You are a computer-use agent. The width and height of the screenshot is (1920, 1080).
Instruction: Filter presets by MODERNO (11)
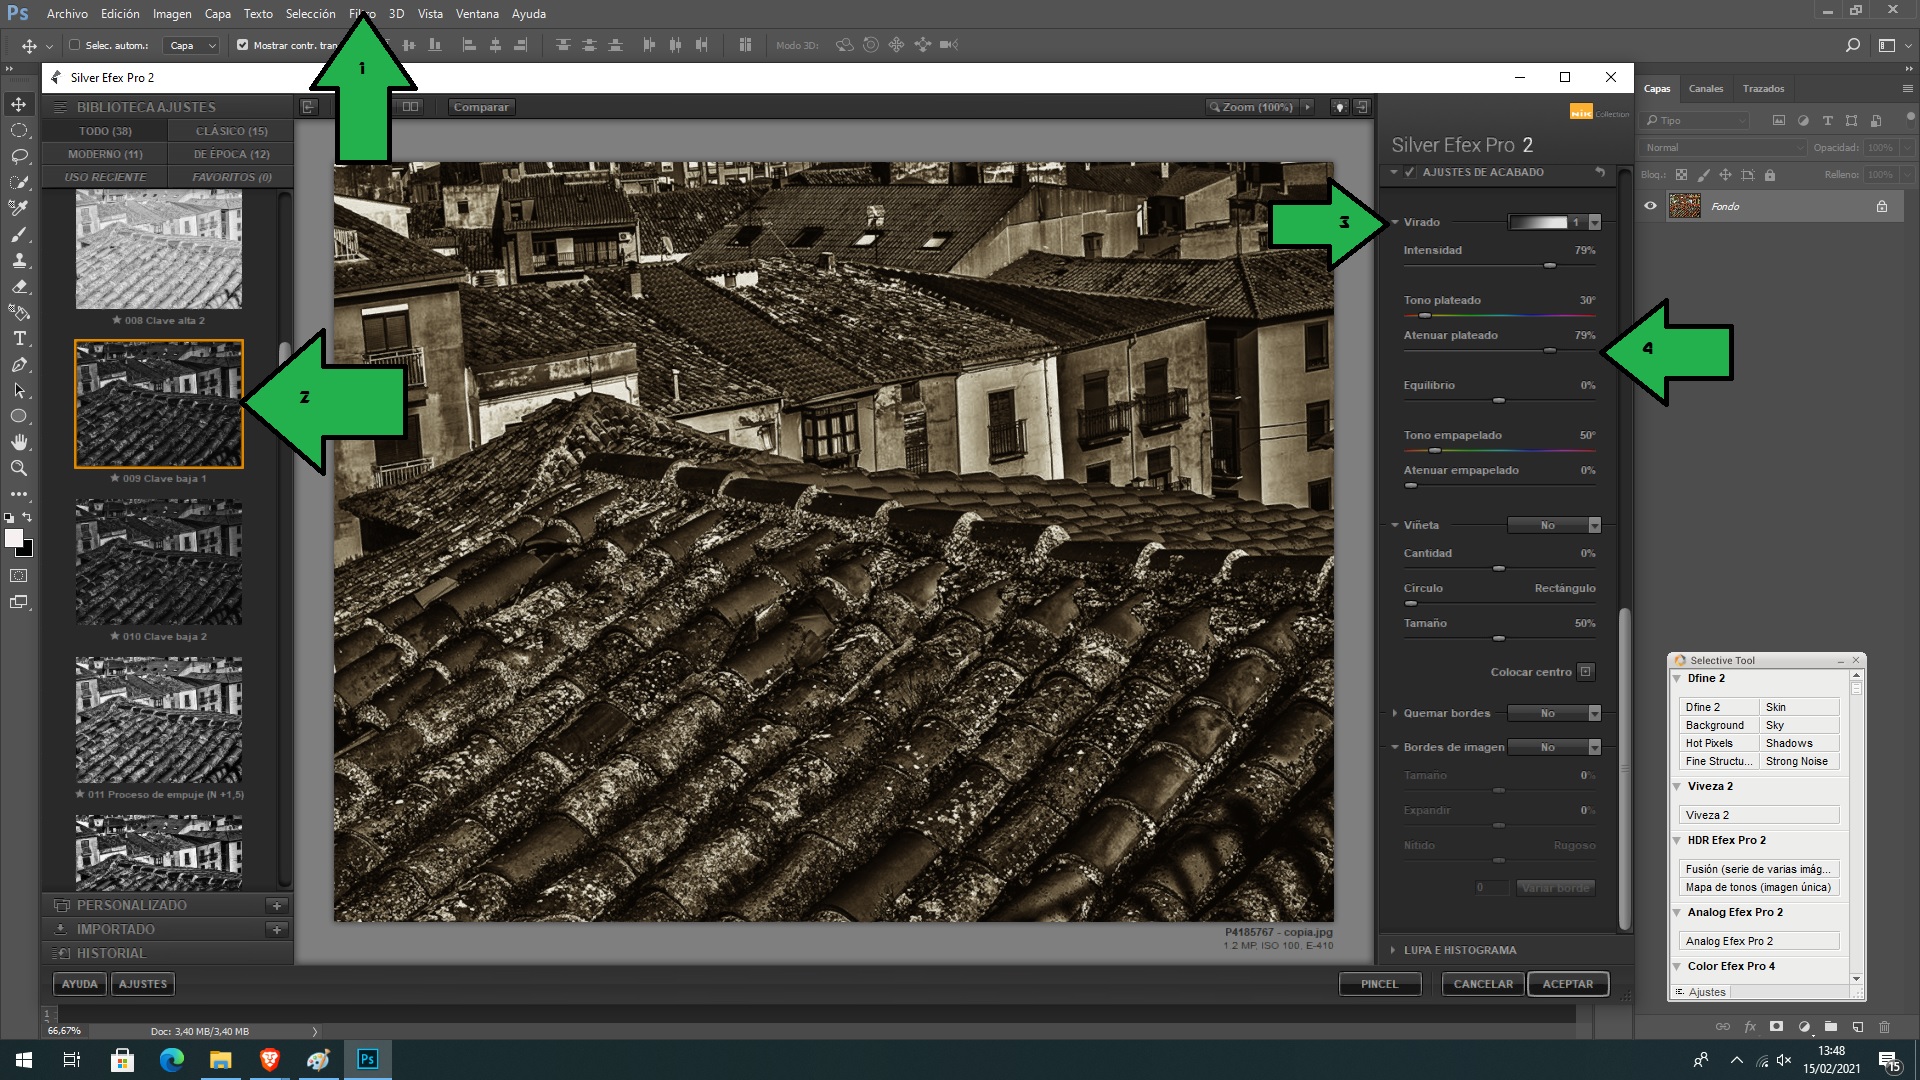click(x=105, y=154)
